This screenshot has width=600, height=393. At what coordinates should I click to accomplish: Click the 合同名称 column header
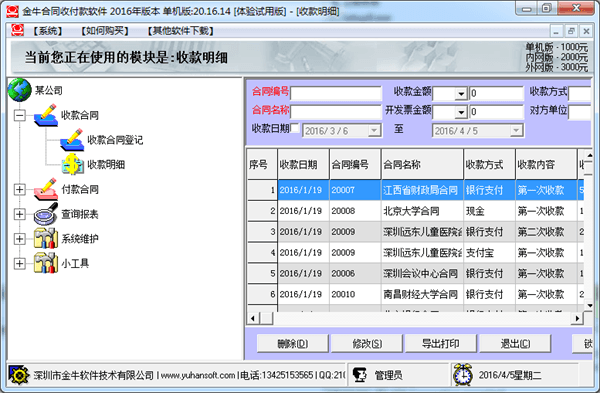[x=422, y=165]
